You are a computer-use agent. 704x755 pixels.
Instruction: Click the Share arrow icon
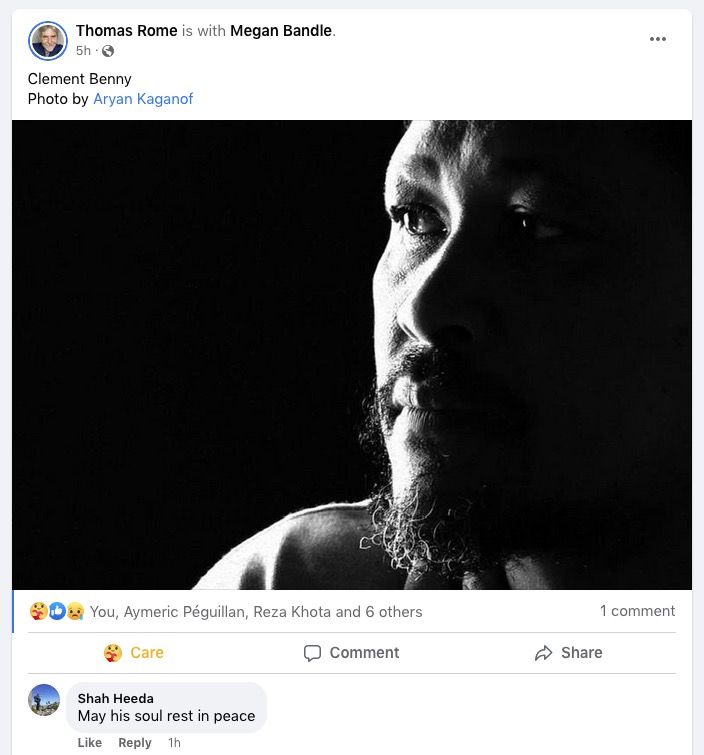coord(544,653)
